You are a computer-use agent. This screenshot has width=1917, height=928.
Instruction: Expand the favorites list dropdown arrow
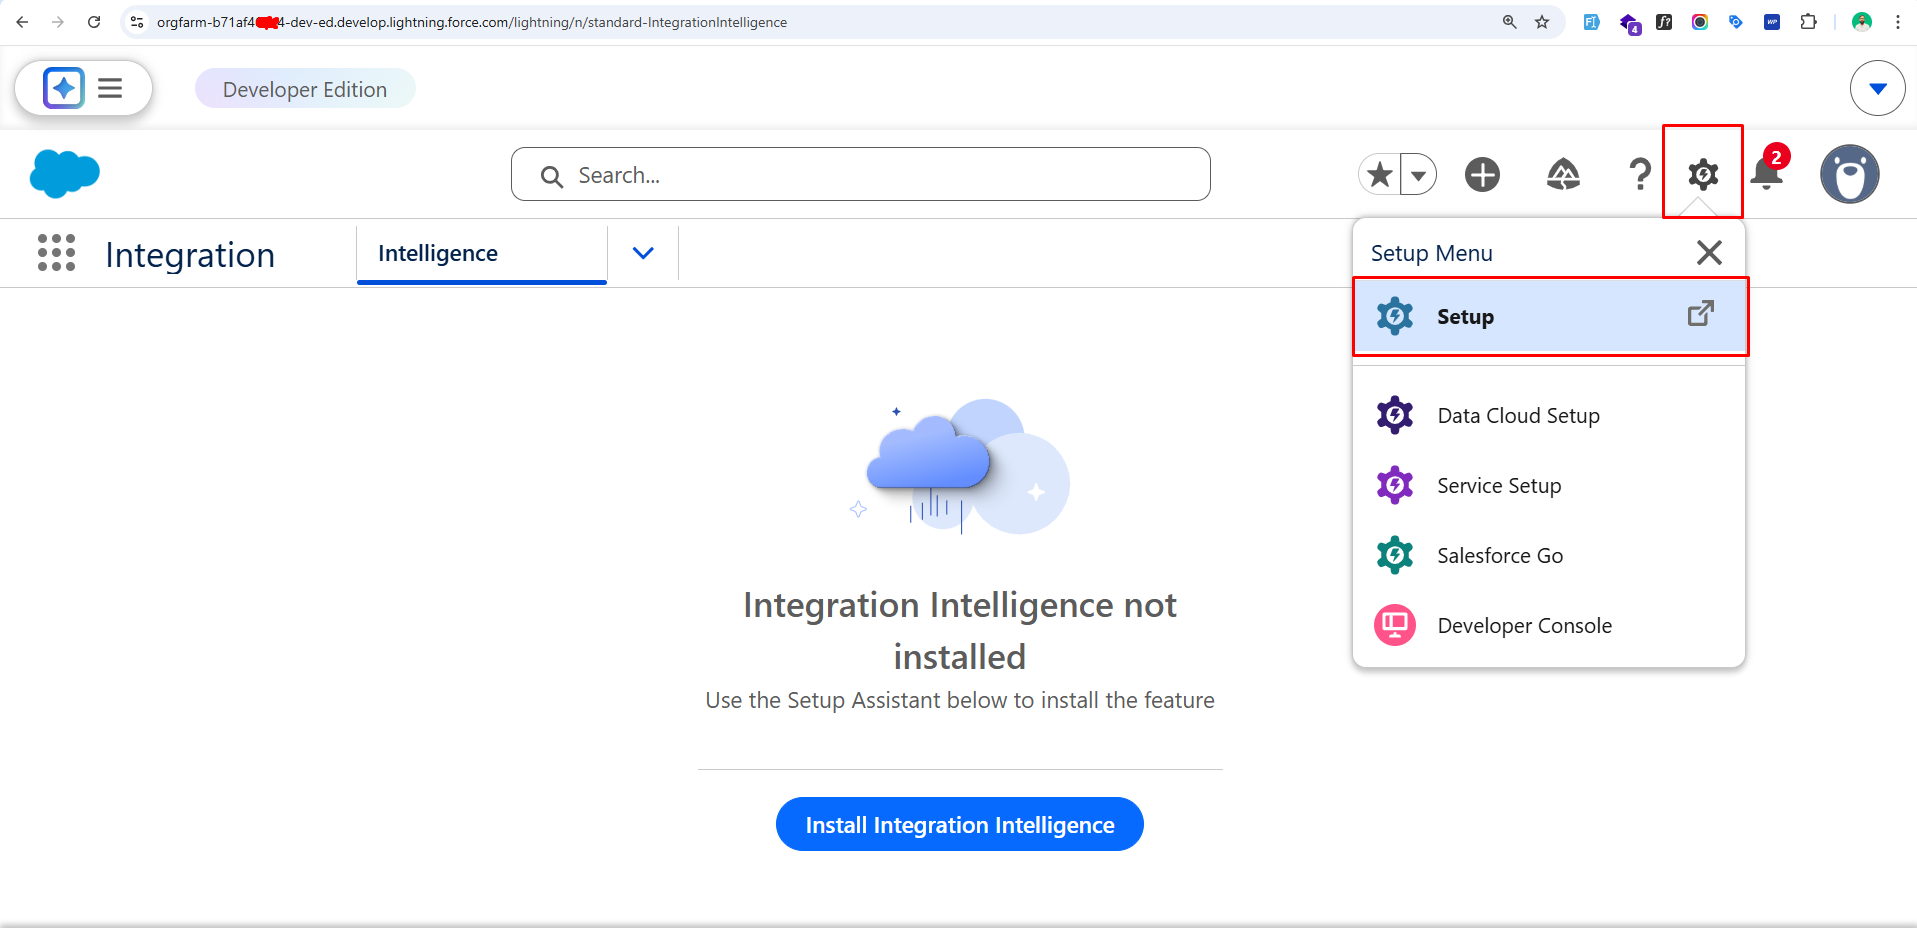click(x=1418, y=174)
